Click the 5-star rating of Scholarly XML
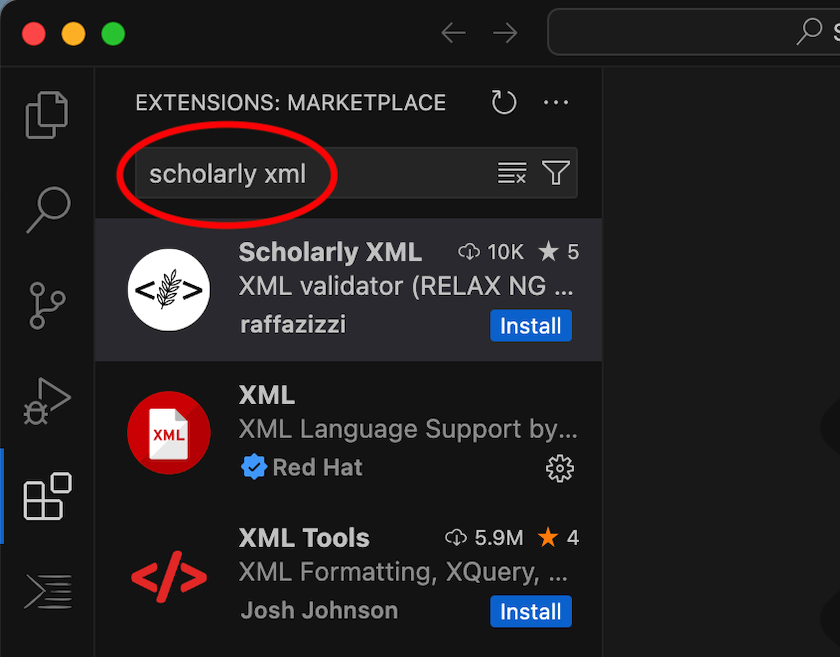This screenshot has height=657, width=840. tap(558, 252)
